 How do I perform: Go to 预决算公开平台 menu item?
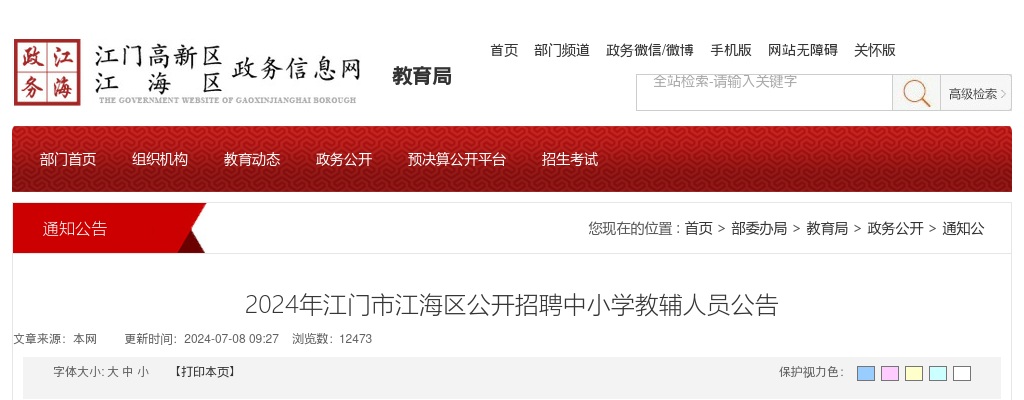456,159
